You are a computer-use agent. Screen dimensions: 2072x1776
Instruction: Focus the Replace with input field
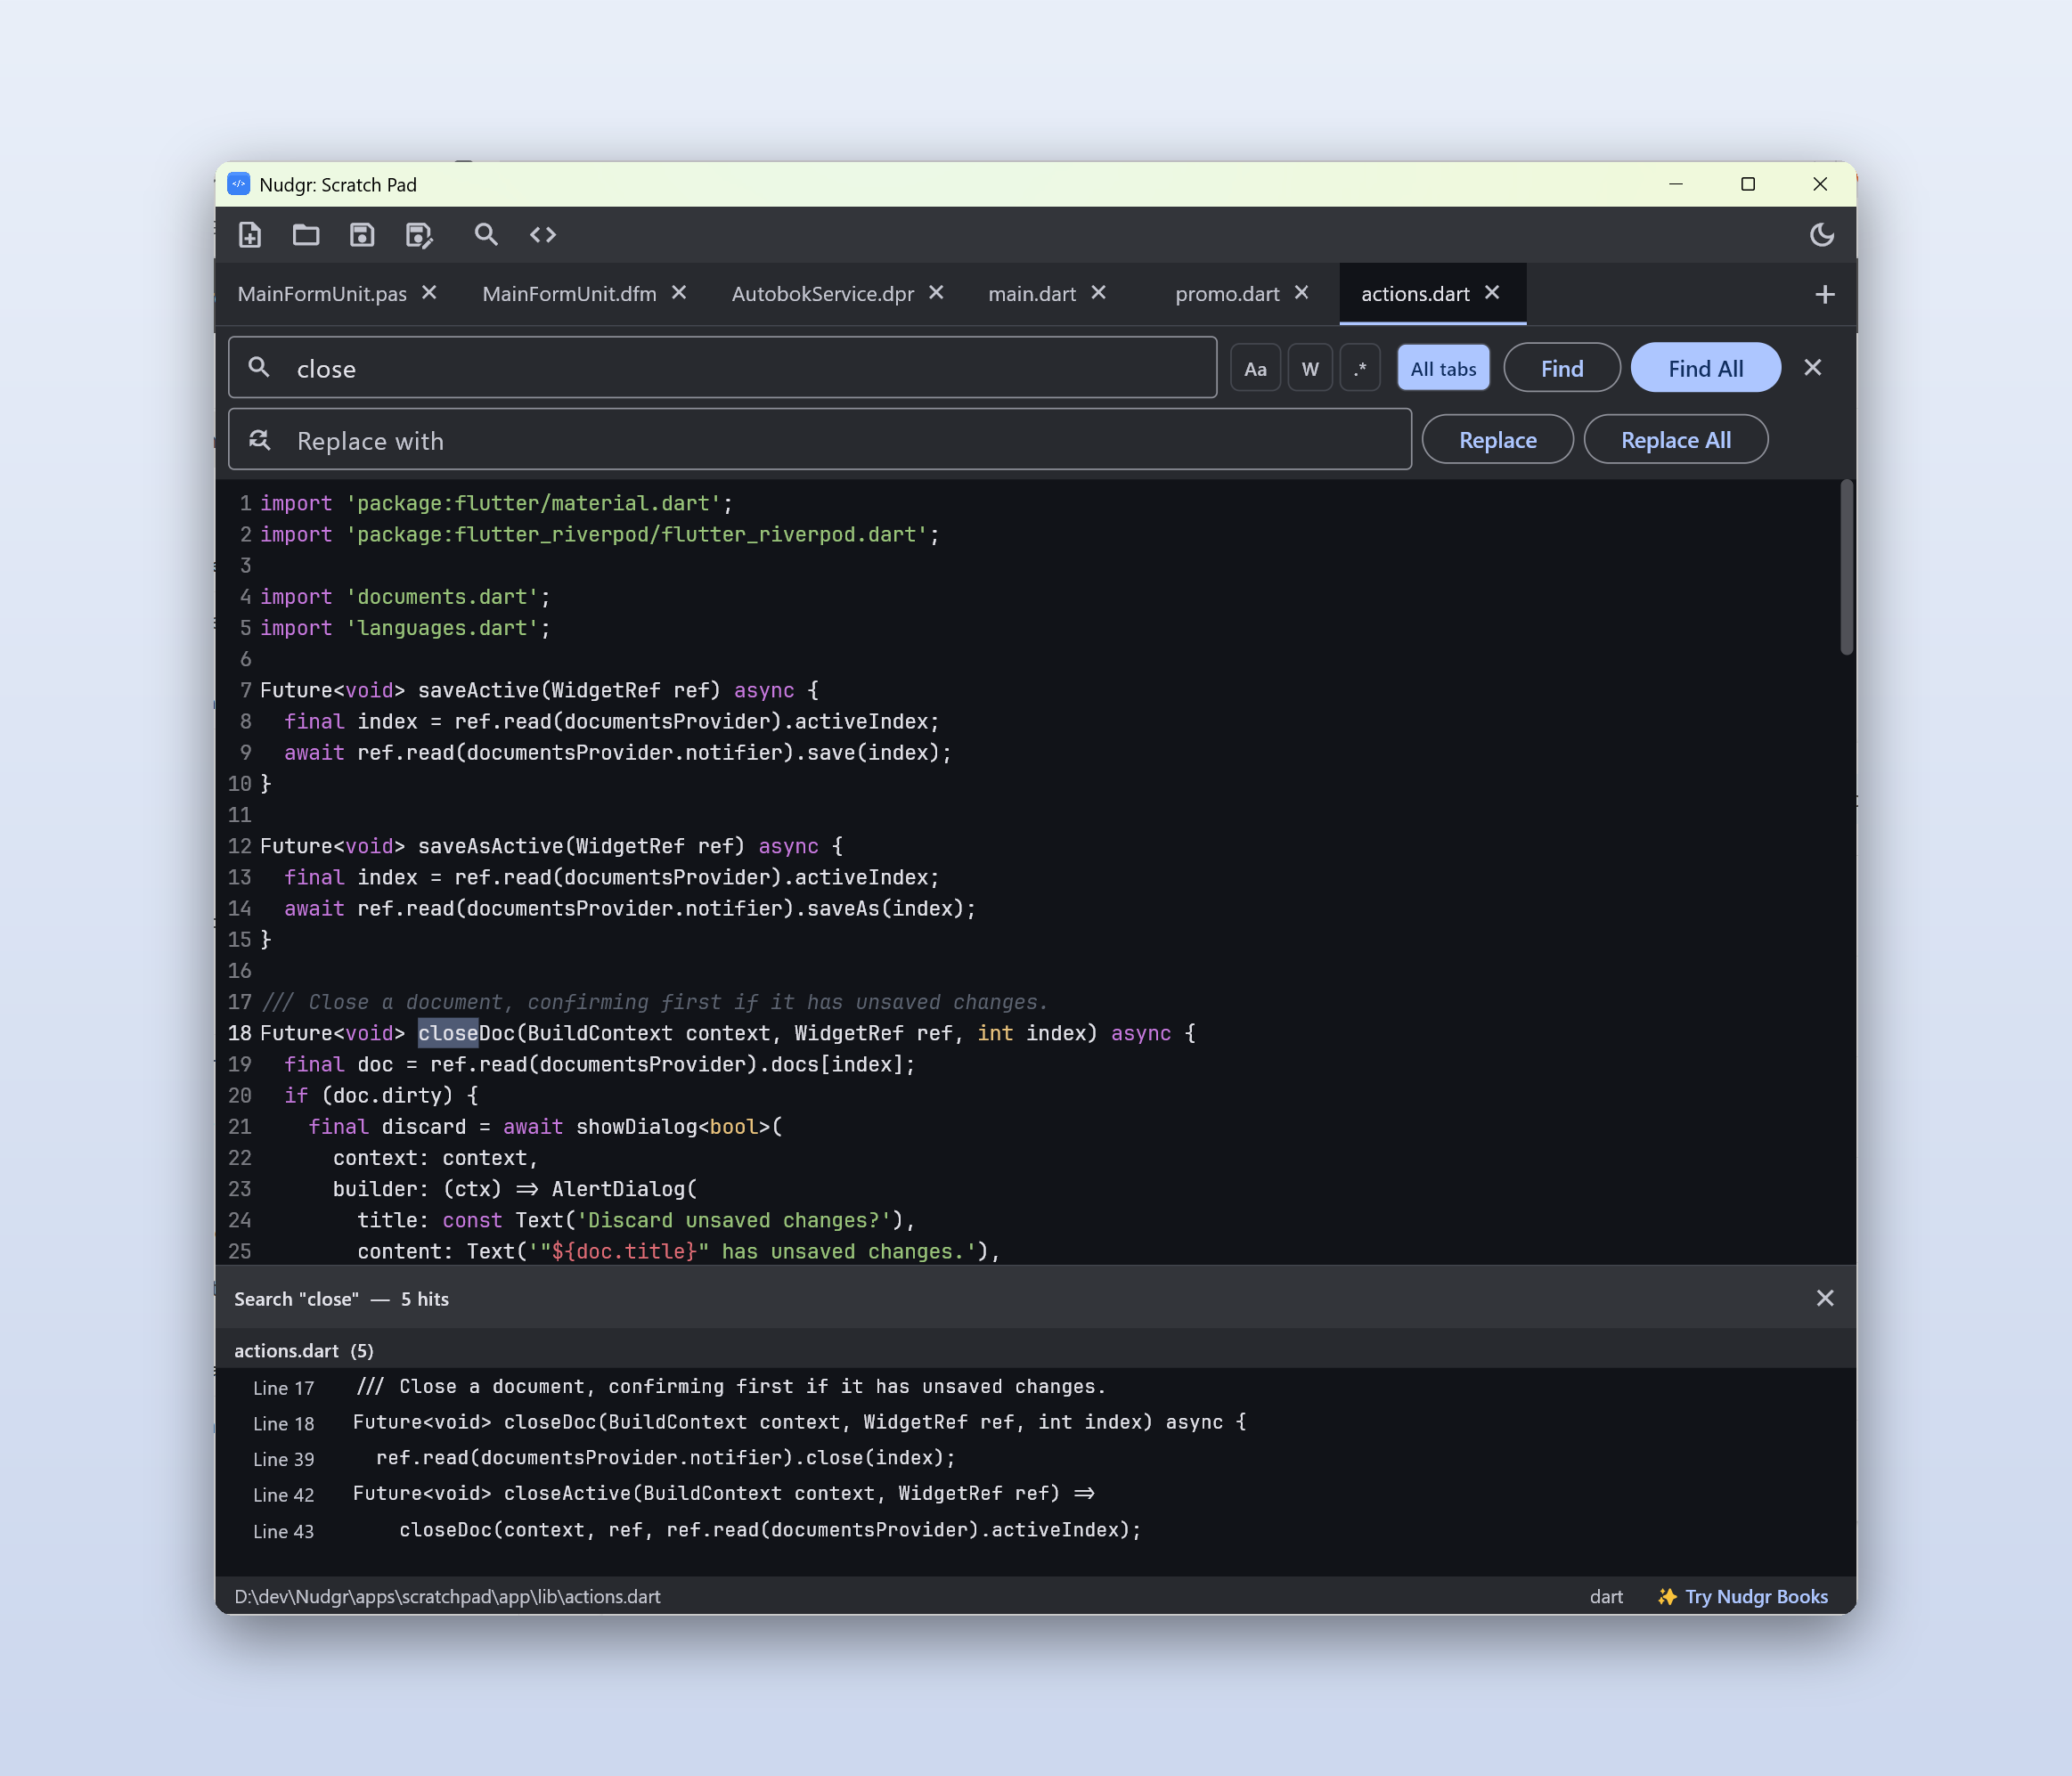[x=819, y=440]
